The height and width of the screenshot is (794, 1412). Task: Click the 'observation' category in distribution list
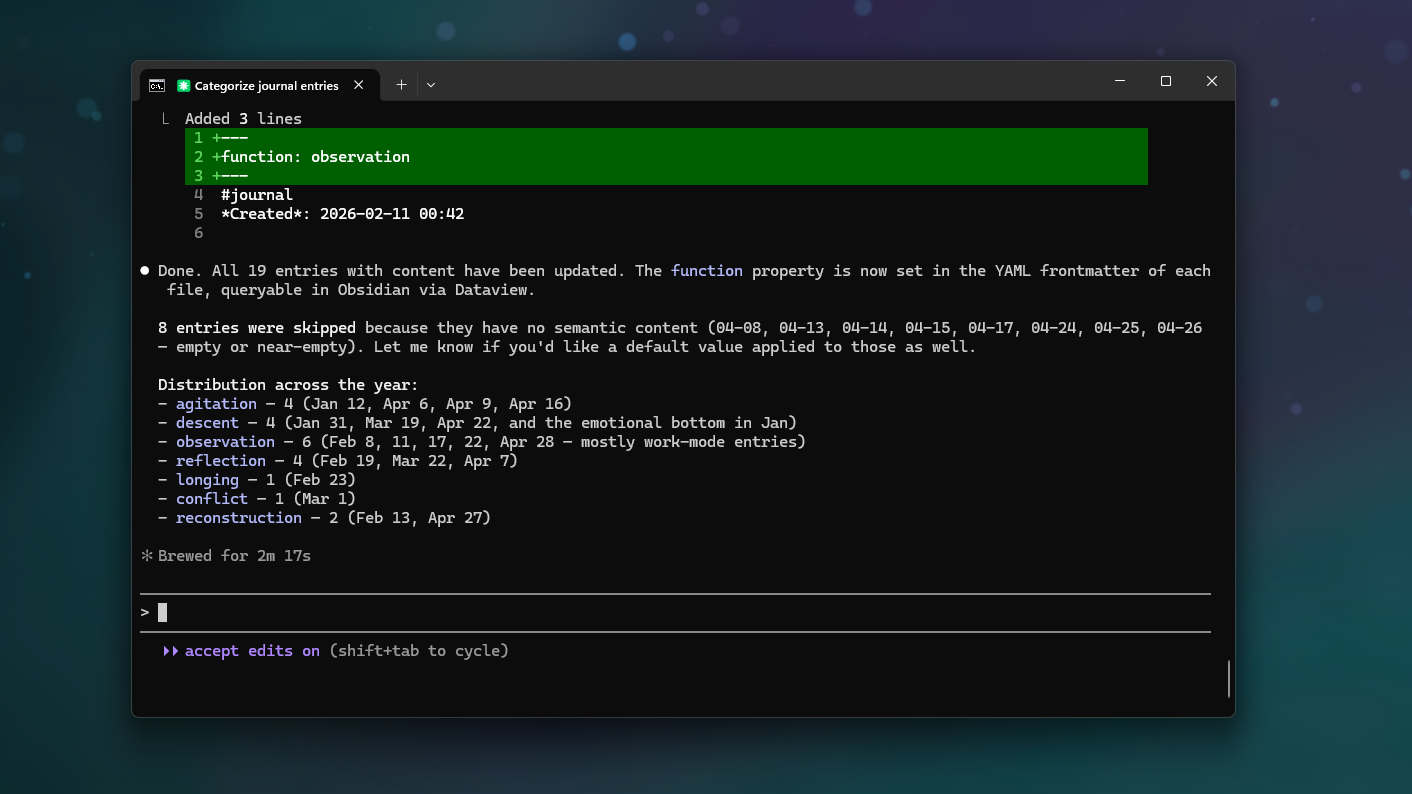click(225, 442)
